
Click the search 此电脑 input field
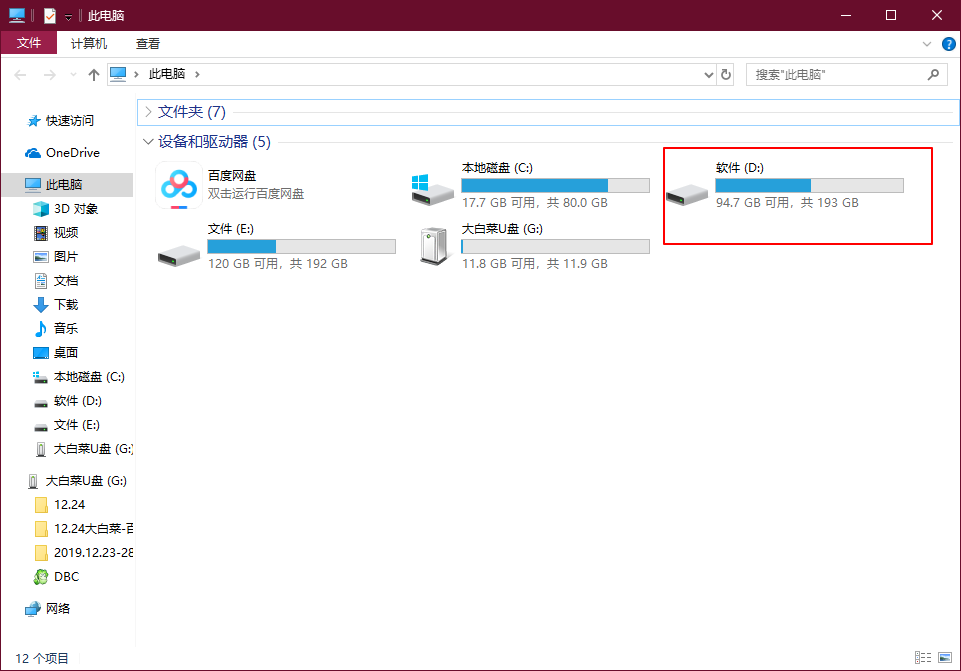click(837, 75)
